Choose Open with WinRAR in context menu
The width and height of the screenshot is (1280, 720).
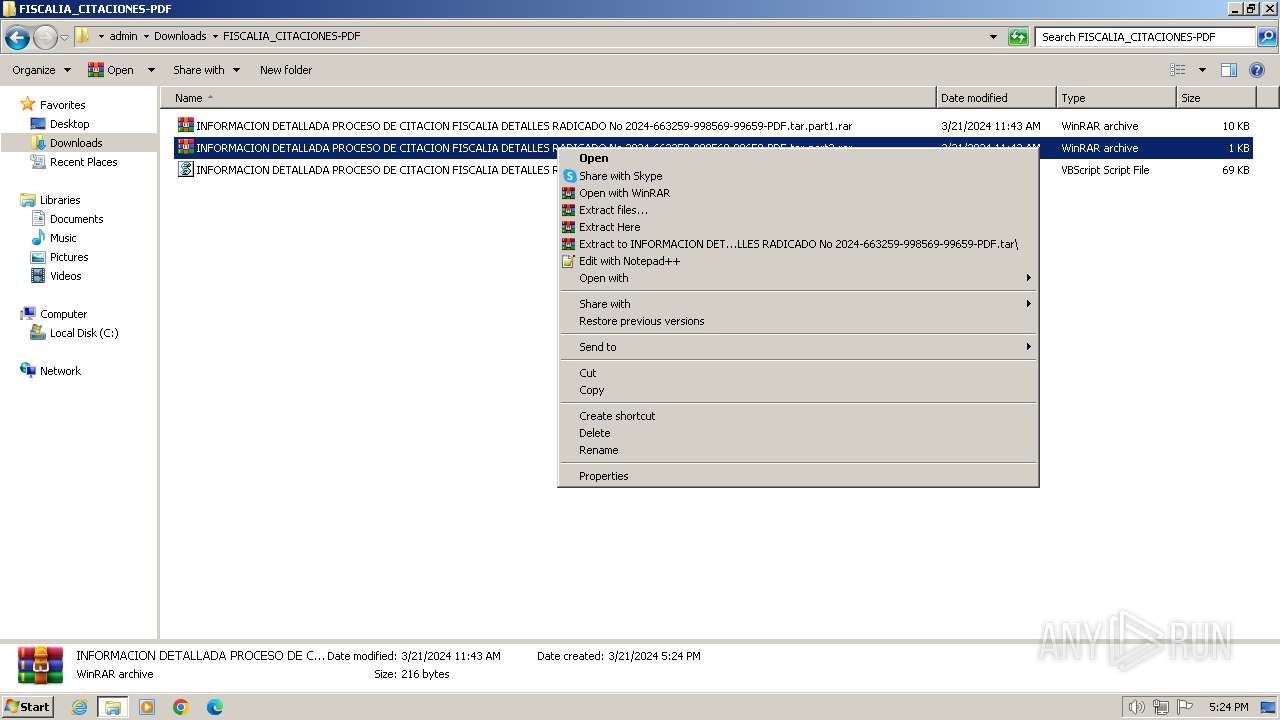[x=798, y=193]
